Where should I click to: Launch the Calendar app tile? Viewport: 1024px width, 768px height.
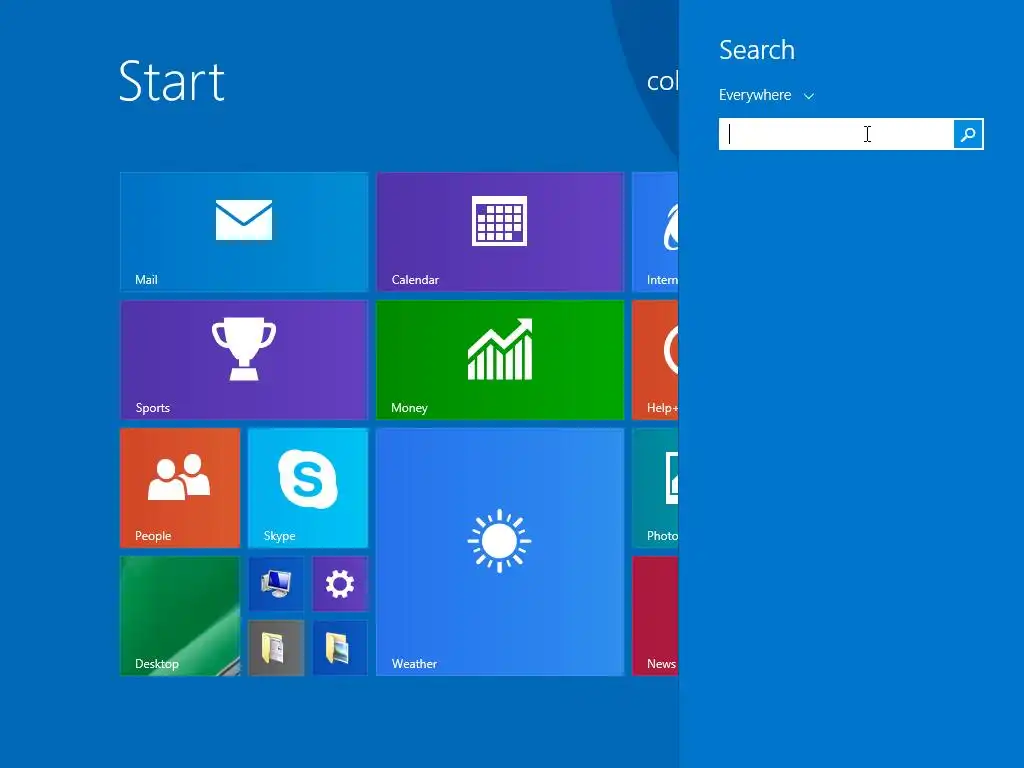[500, 232]
